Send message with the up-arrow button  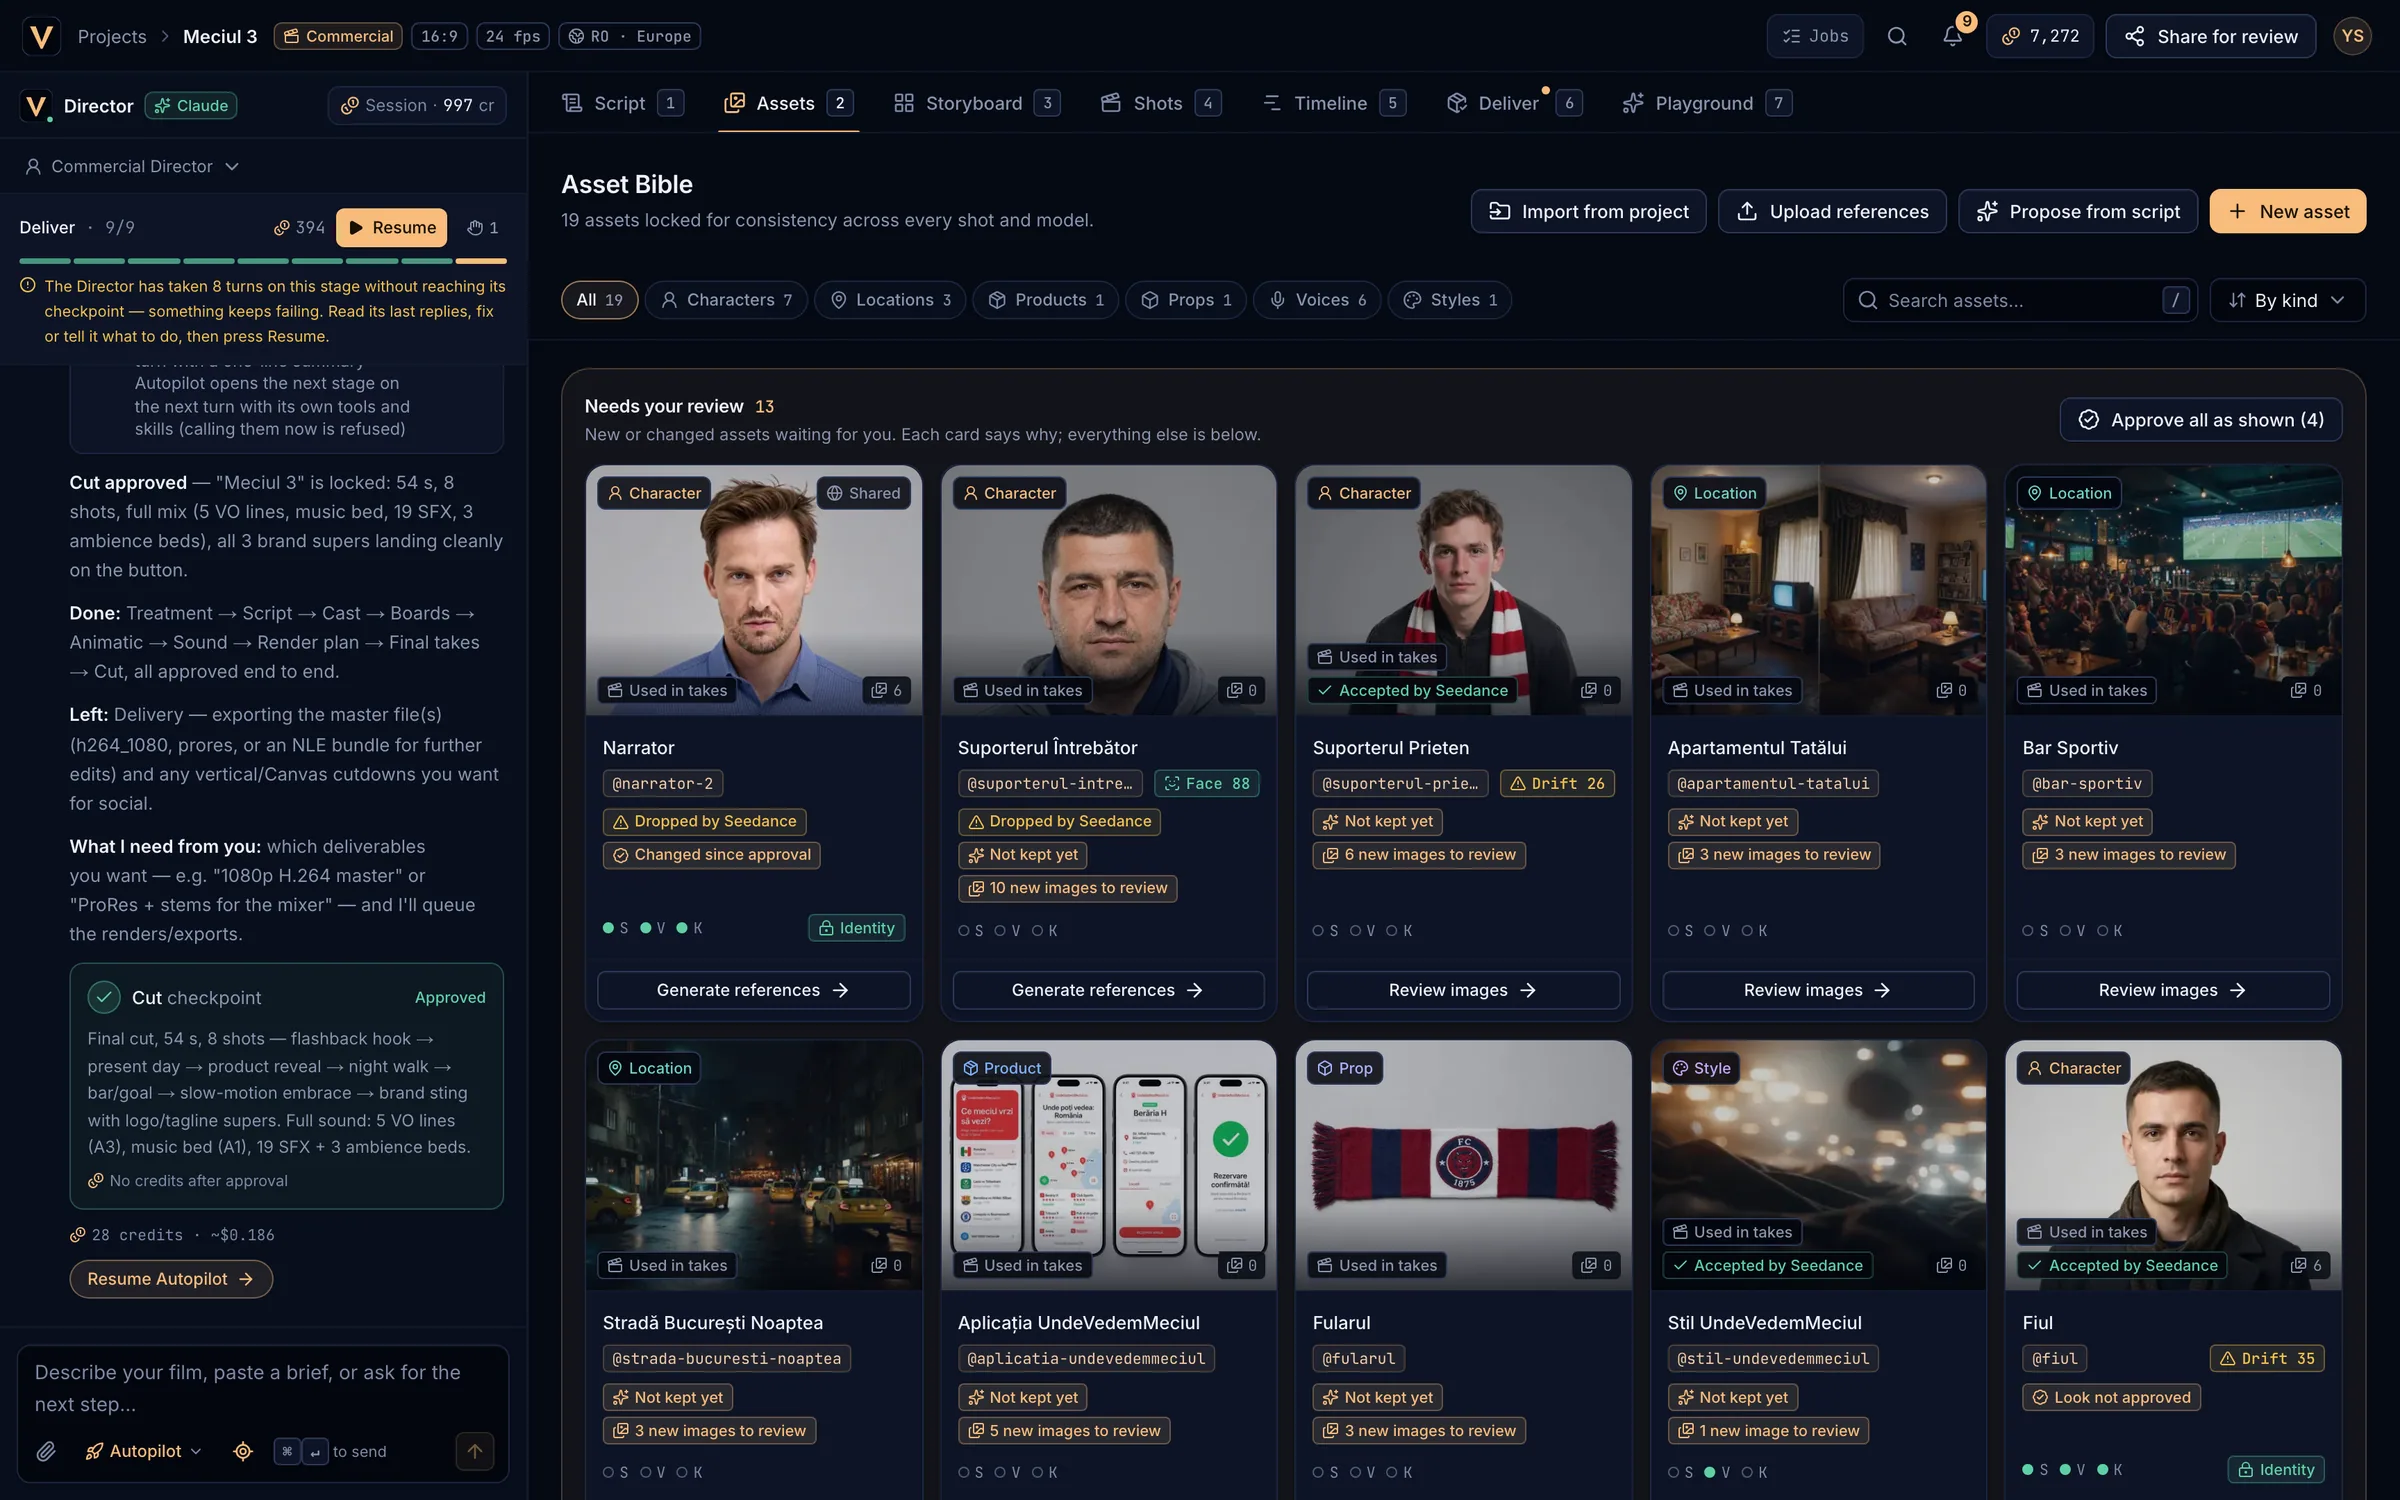coord(474,1451)
